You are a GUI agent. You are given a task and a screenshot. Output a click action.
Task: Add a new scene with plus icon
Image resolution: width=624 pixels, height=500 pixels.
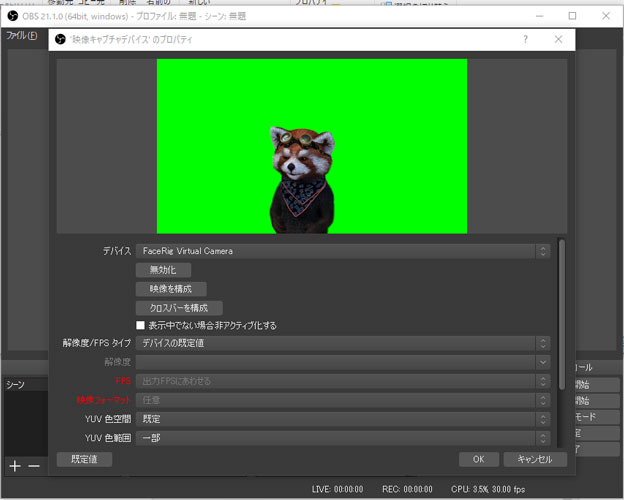tap(15, 466)
